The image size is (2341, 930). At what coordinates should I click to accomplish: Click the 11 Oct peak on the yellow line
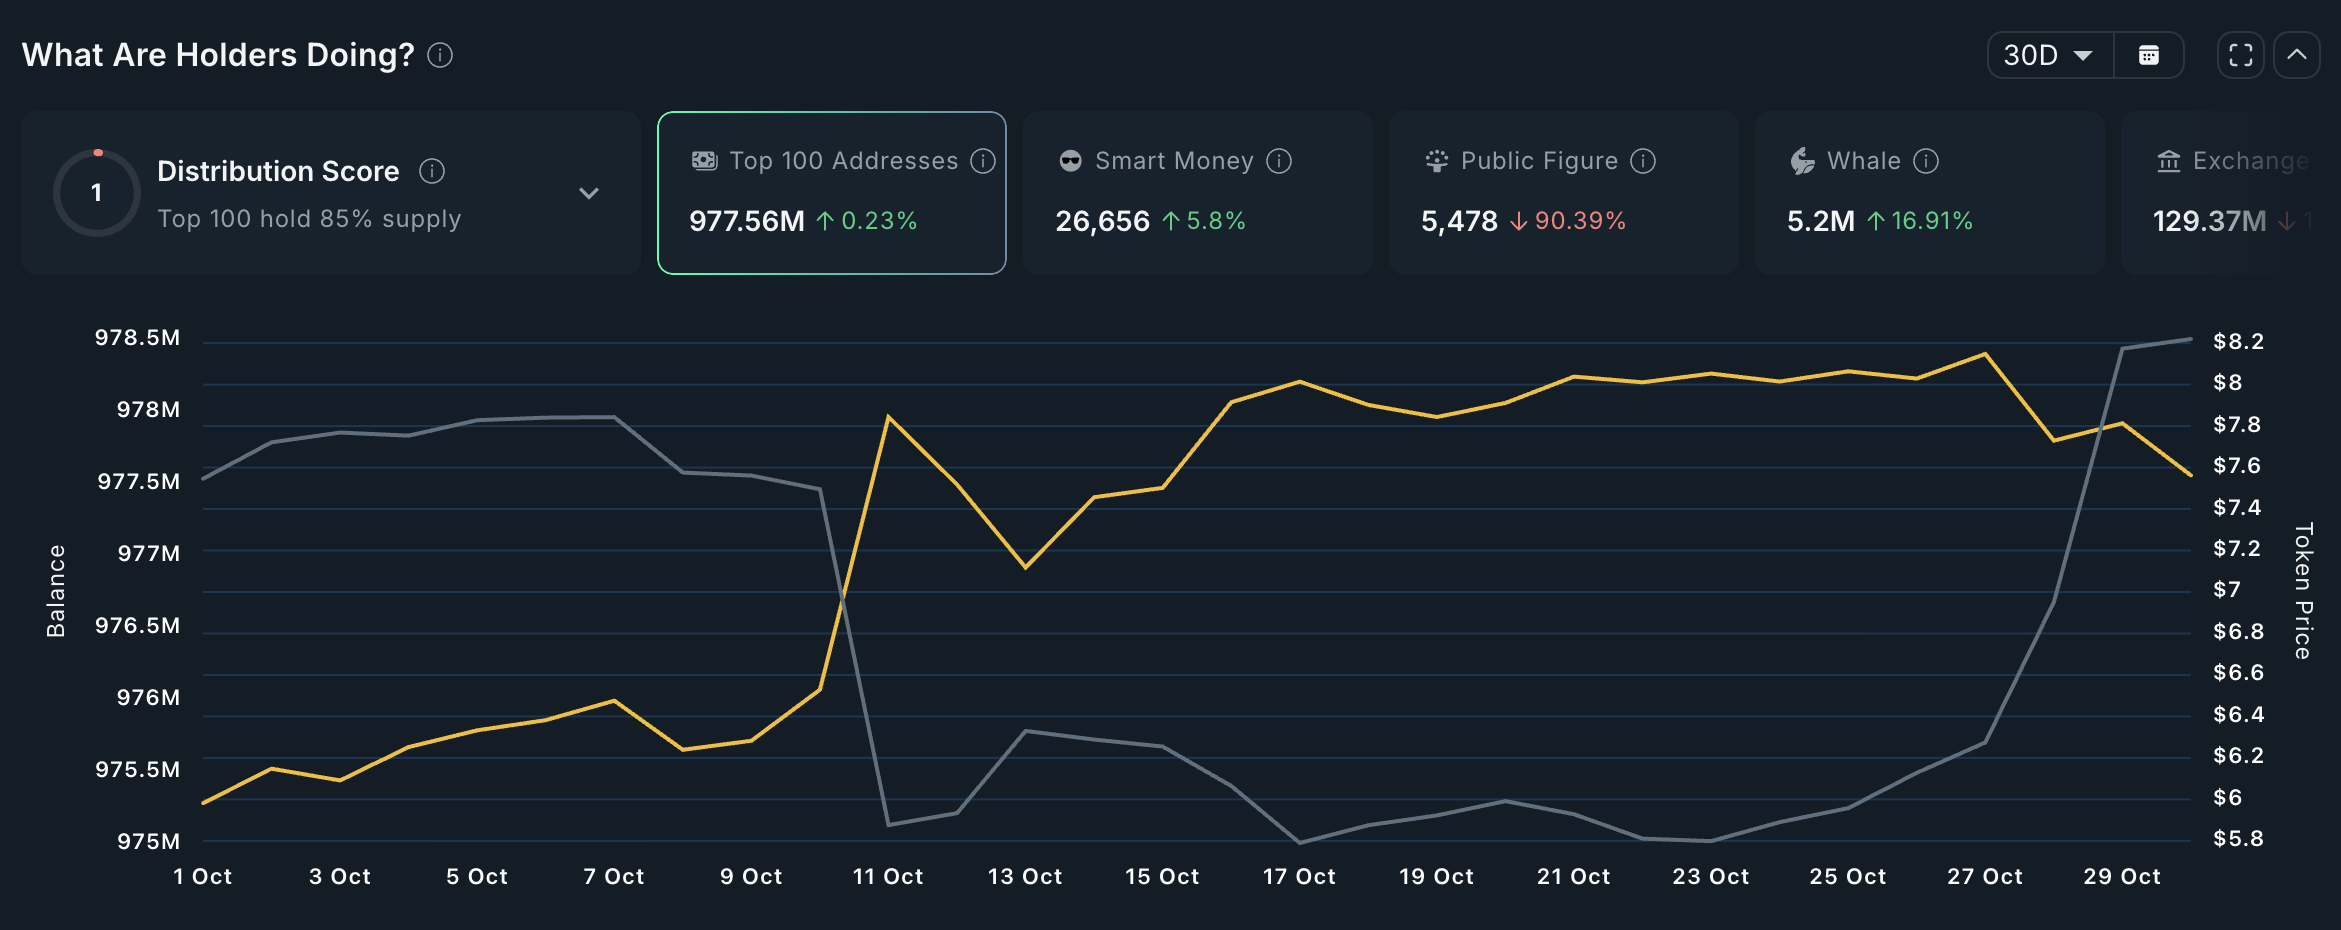click(887, 415)
